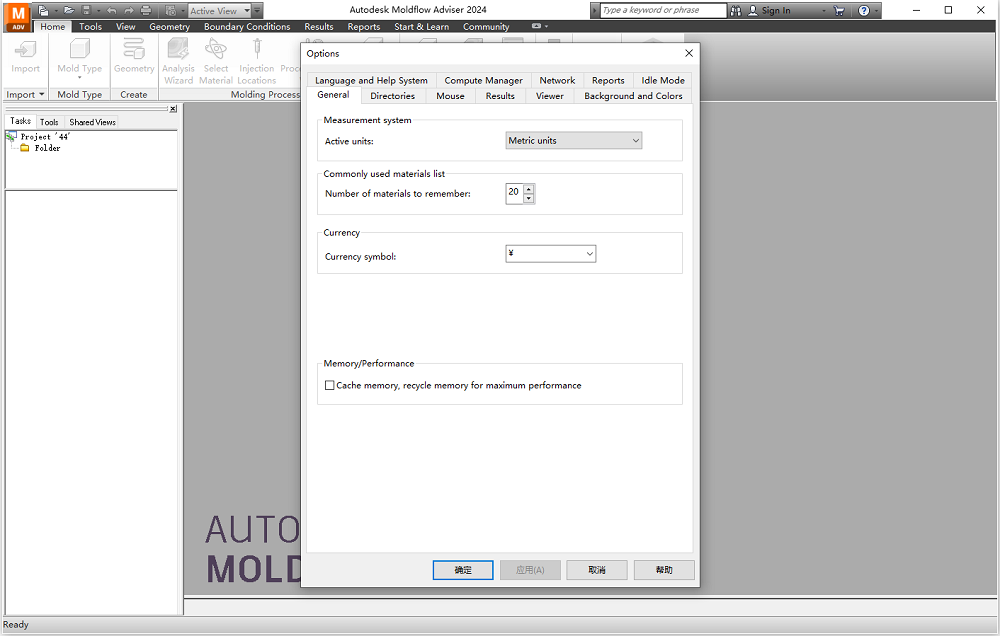Click the job manager icon next to Active View

pos(171,11)
